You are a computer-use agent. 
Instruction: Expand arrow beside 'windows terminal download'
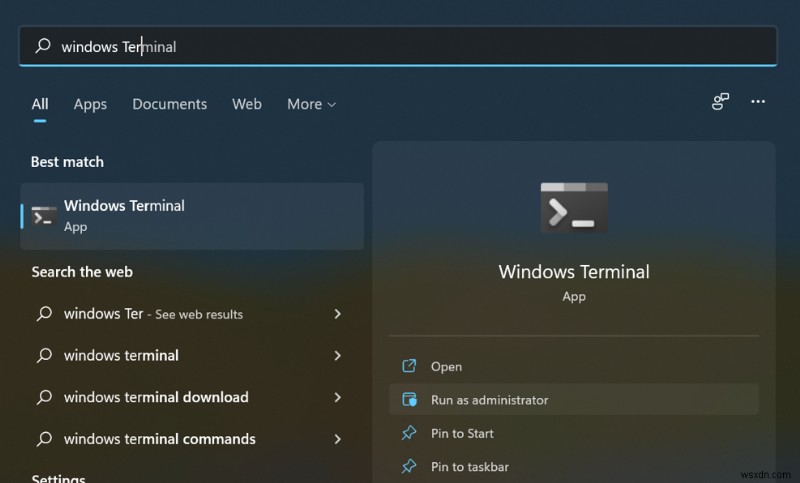pyautogui.click(x=337, y=397)
